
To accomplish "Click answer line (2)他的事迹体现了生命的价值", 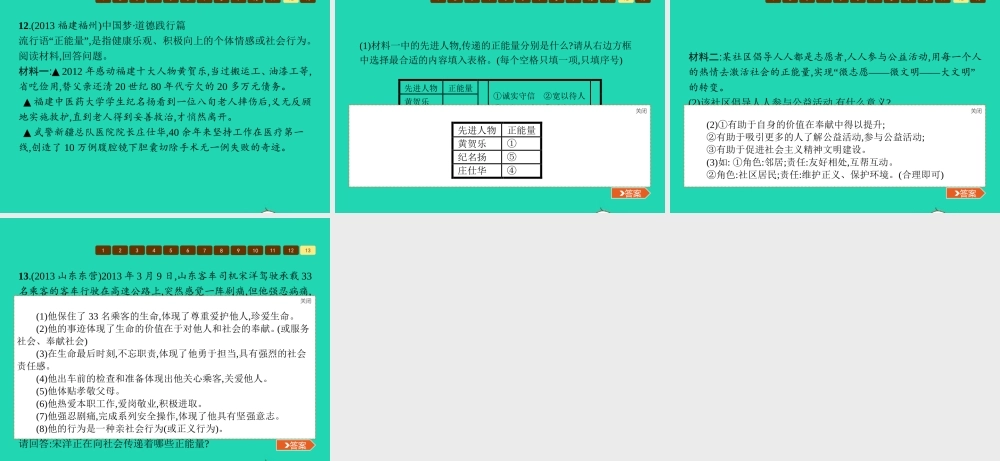I will click(164, 334).
